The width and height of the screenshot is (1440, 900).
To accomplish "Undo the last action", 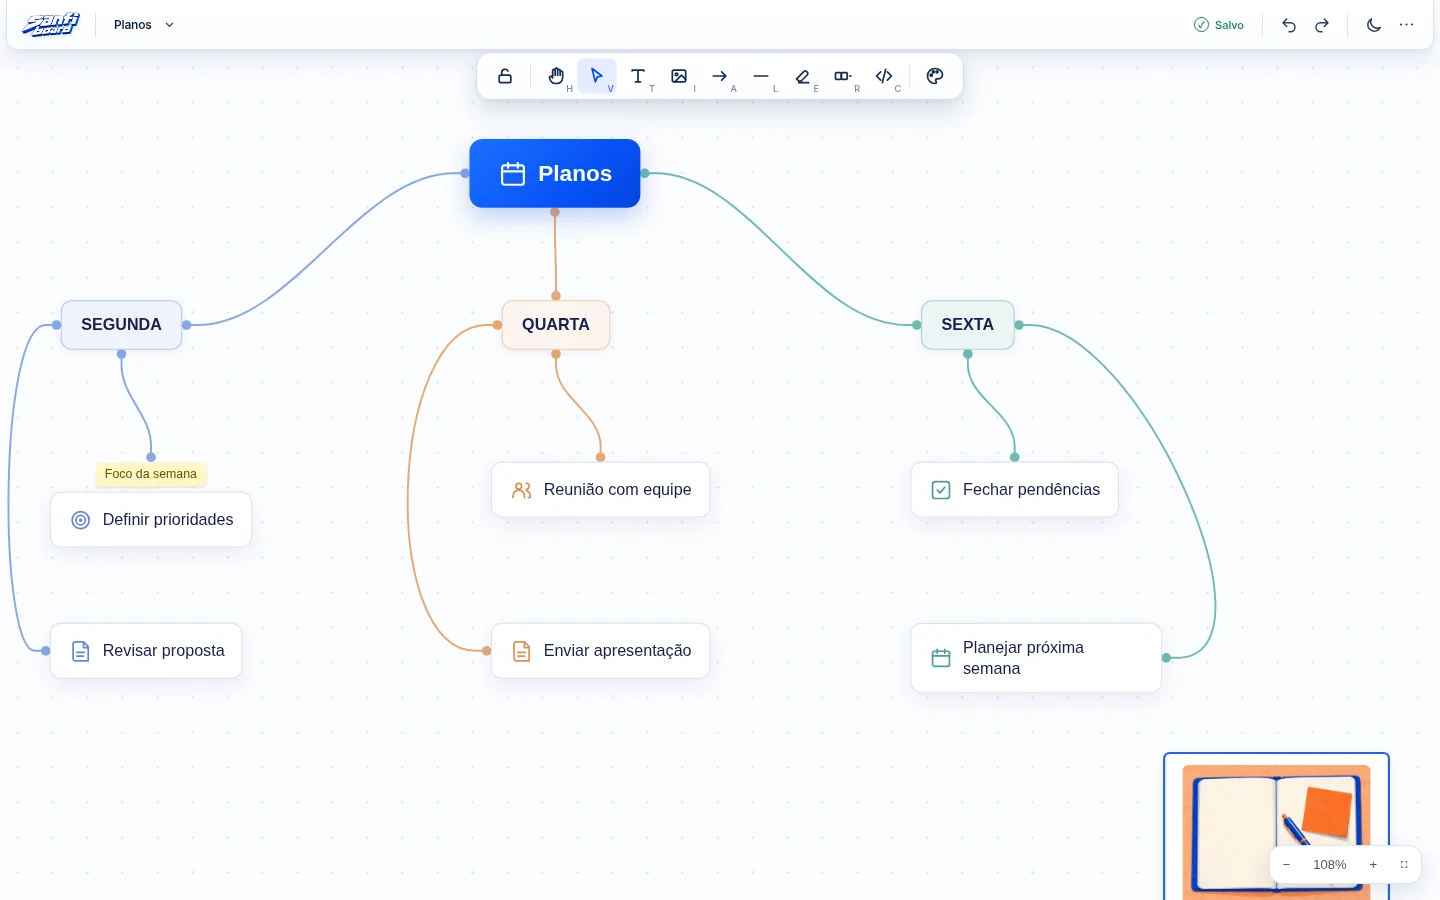I will pos(1289,25).
